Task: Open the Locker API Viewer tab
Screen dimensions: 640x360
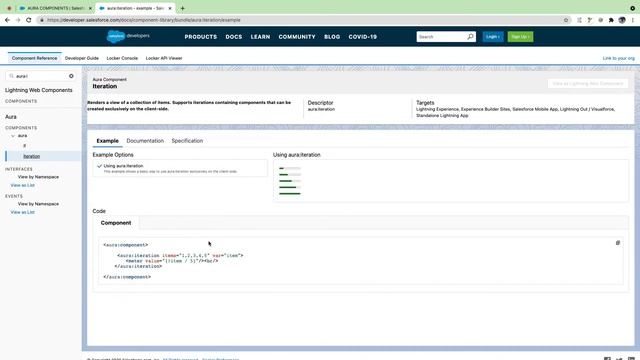Action: click(x=164, y=58)
